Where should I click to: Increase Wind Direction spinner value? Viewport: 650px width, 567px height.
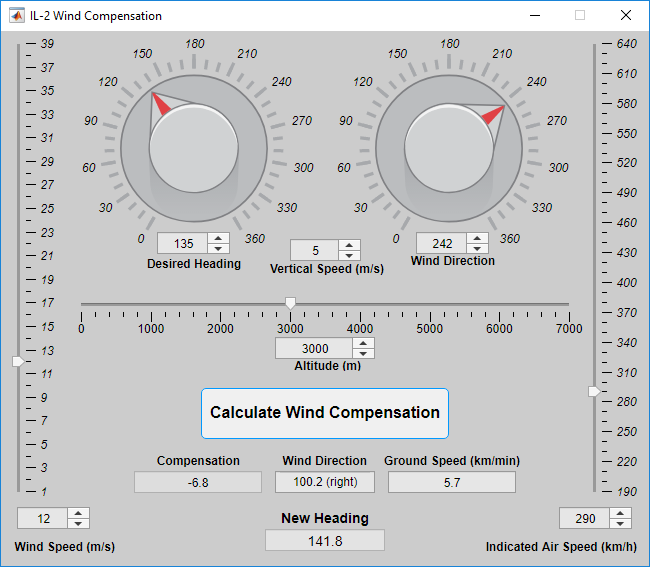pyautogui.click(x=478, y=239)
